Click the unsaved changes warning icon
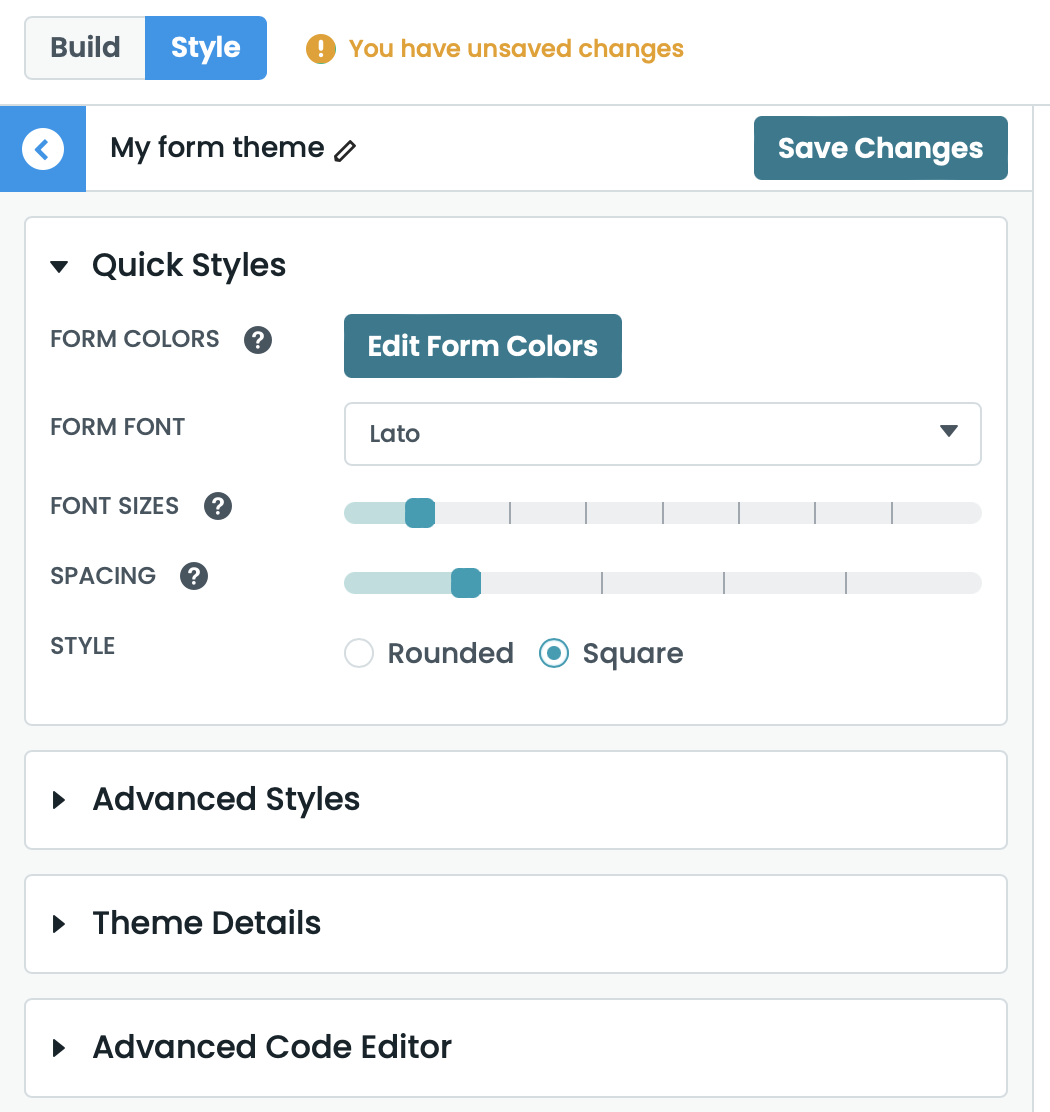The height and width of the screenshot is (1112, 1050). [321, 48]
